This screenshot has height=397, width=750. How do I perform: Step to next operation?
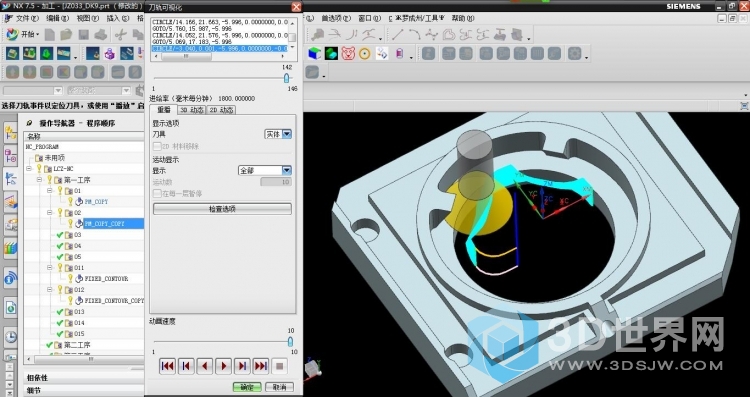242,366
